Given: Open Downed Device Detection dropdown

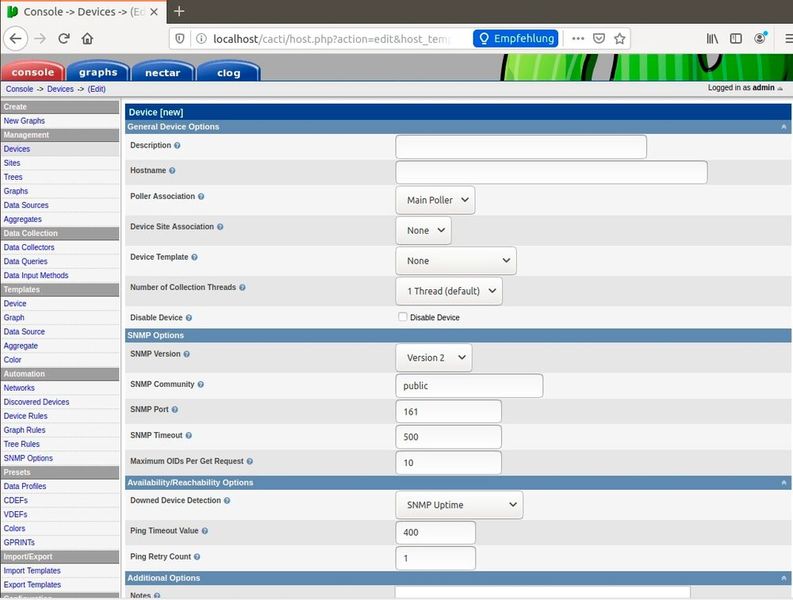Looking at the screenshot, I should 459,505.
